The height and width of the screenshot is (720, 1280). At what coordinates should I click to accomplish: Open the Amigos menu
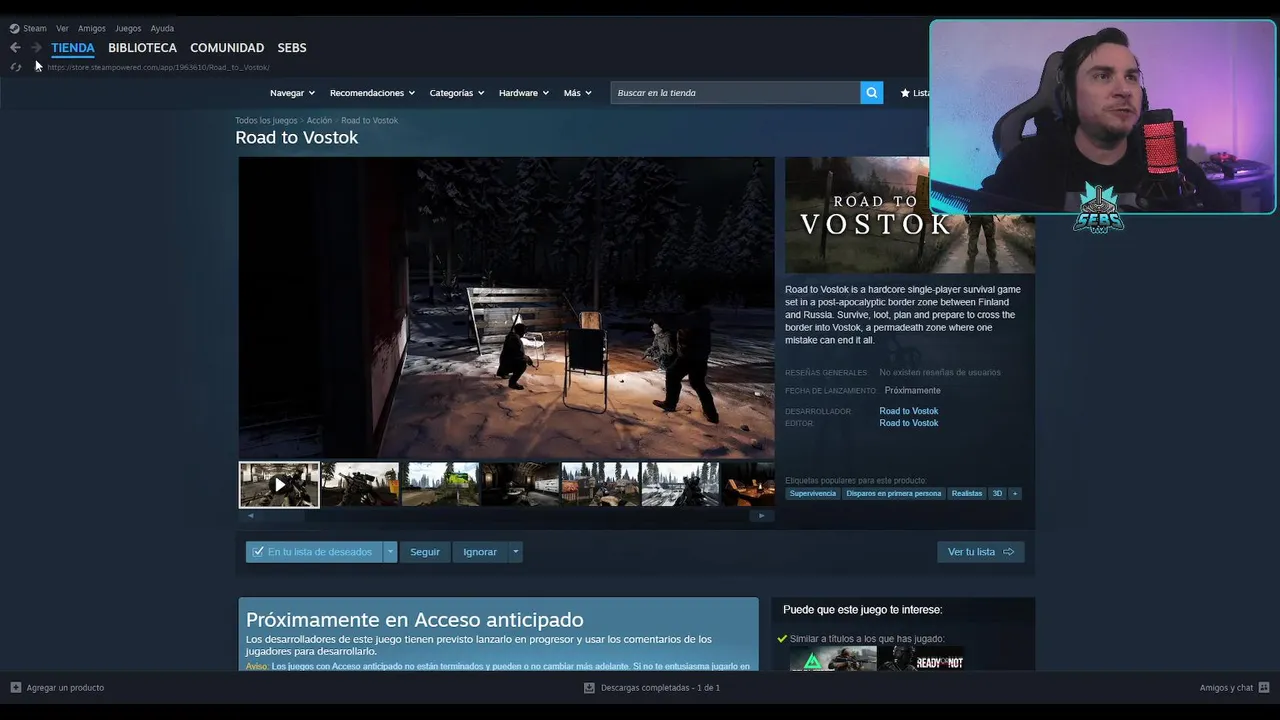92,28
